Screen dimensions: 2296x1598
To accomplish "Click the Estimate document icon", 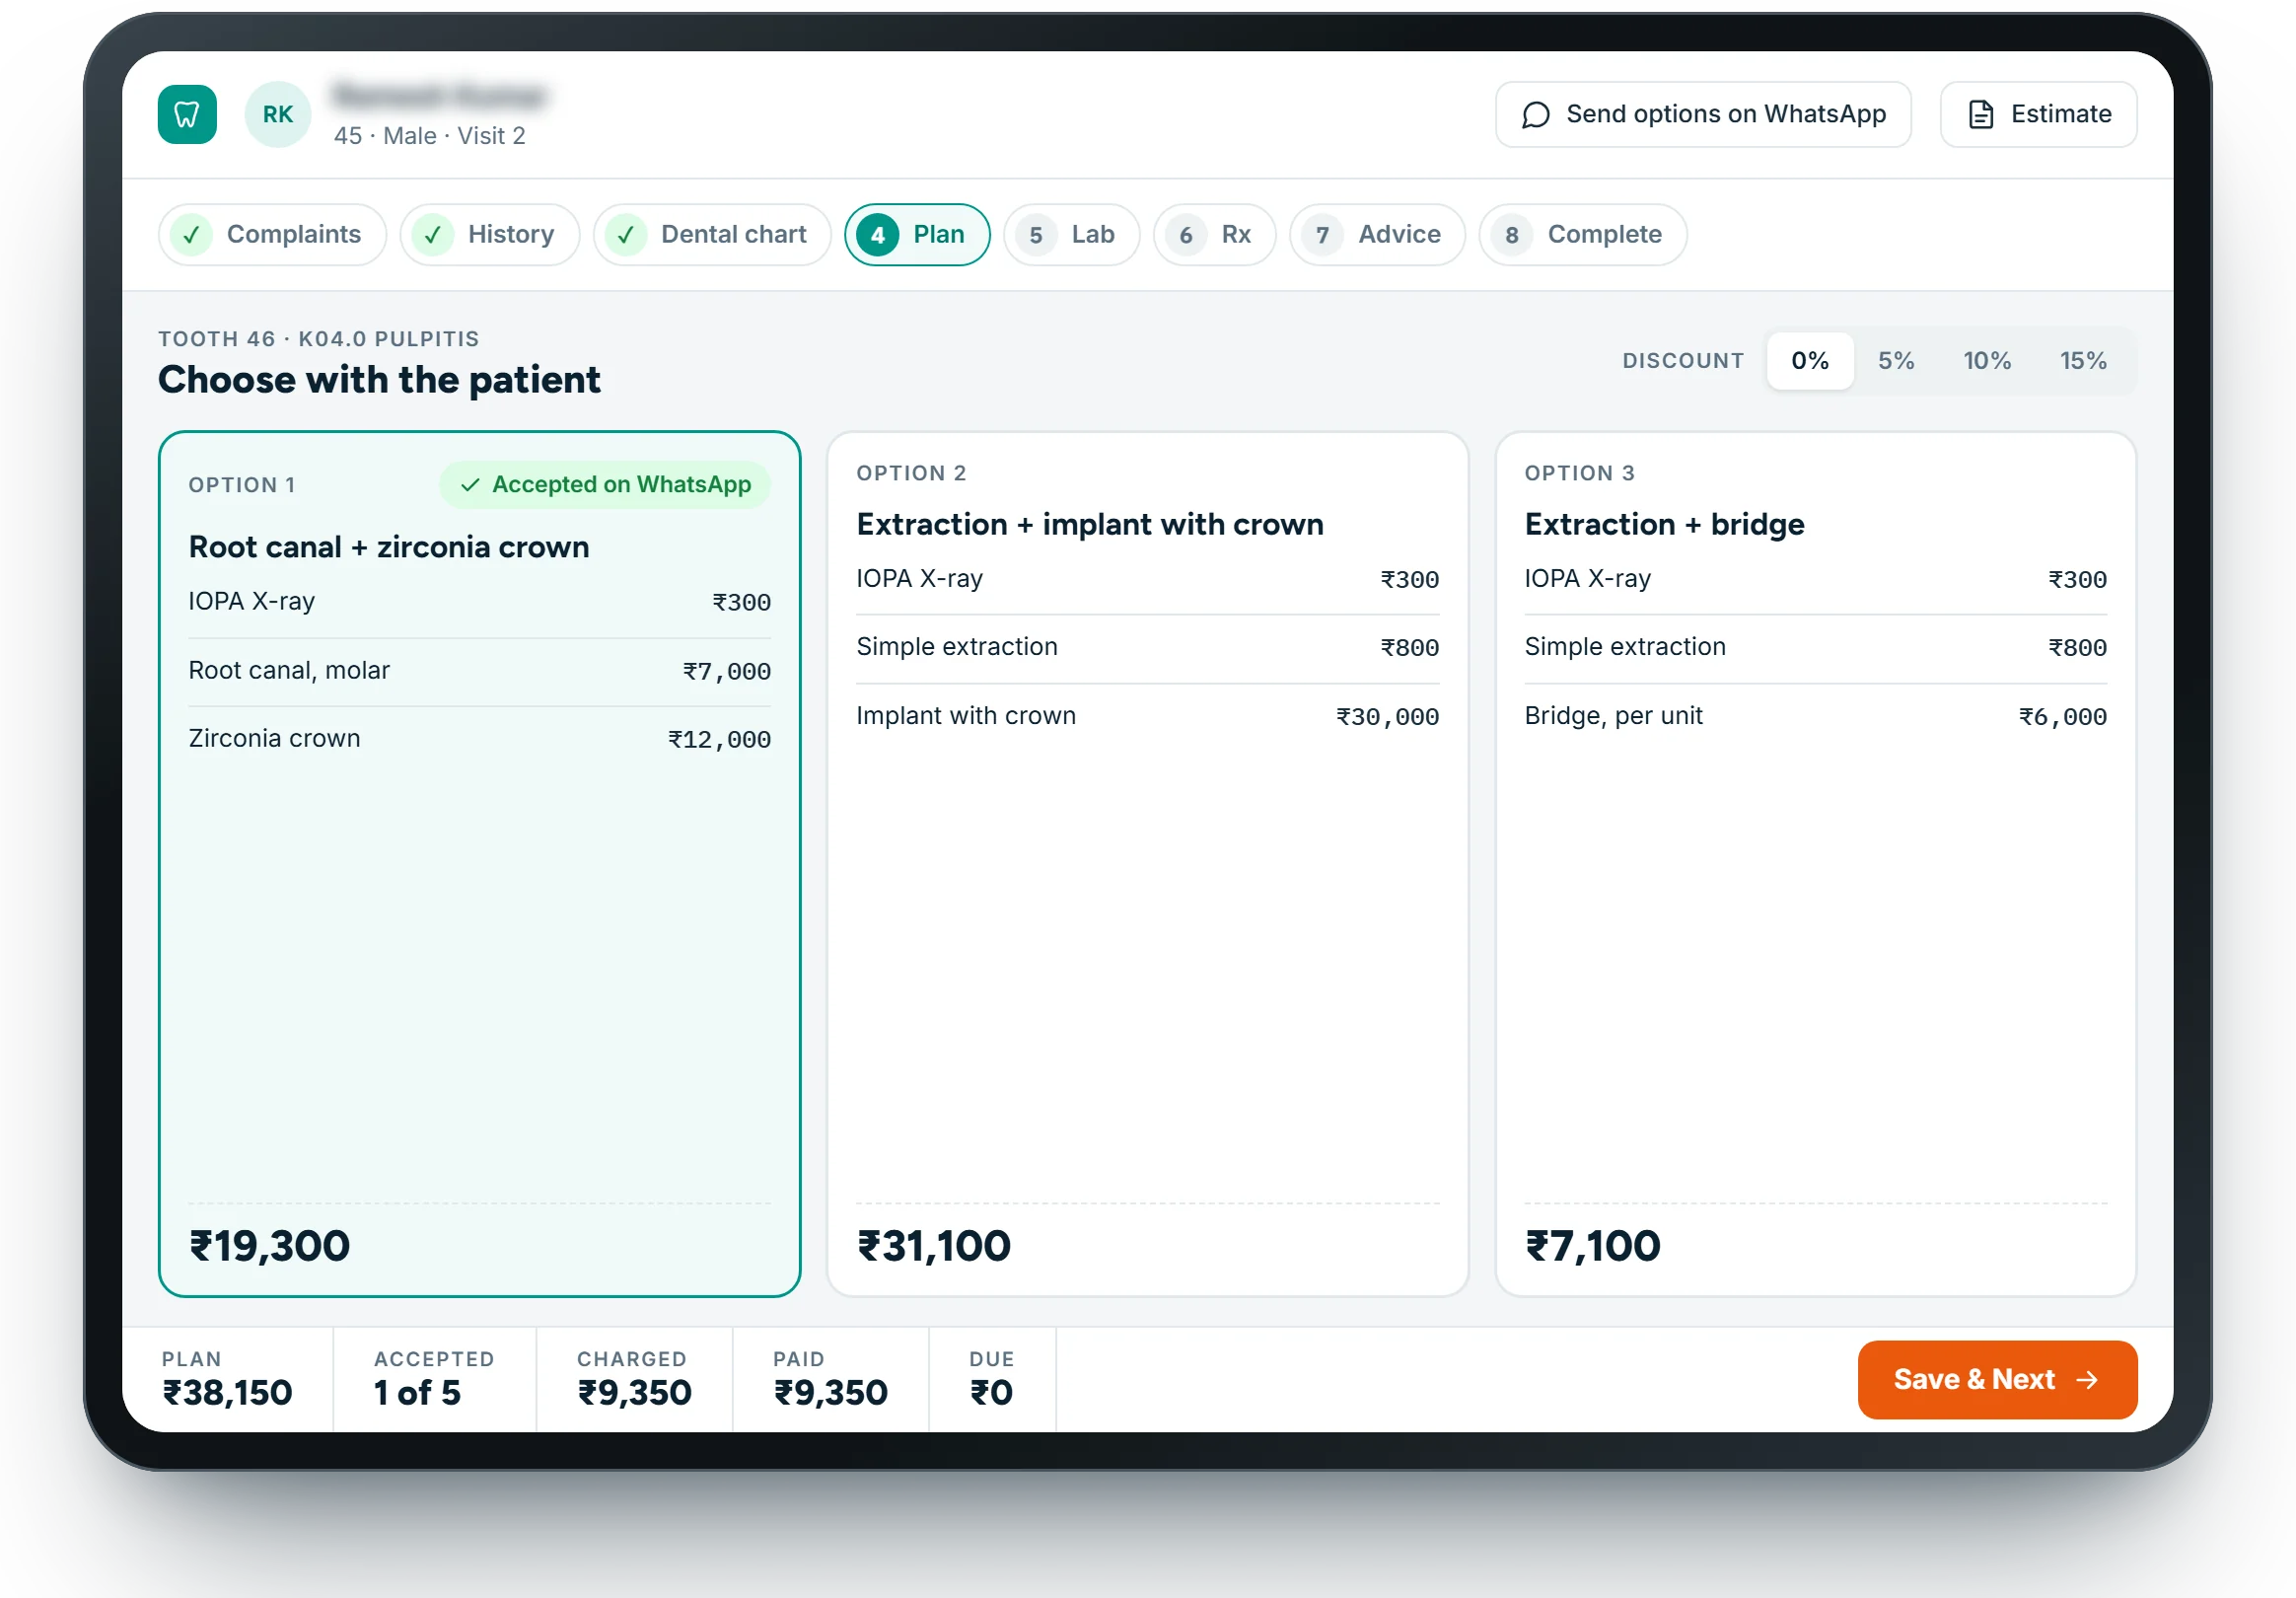I will (1980, 115).
